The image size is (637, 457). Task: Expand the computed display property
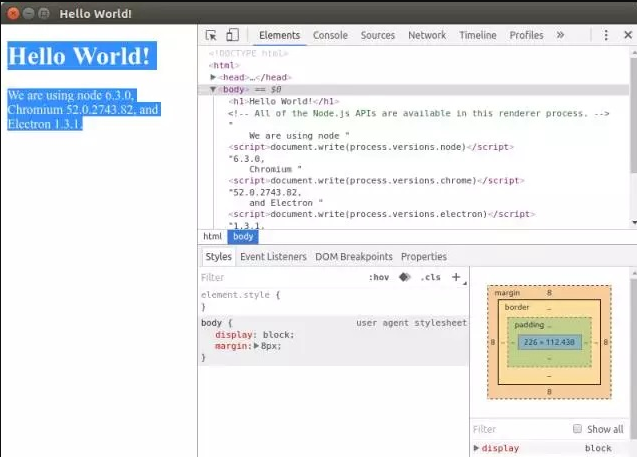point(476,448)
